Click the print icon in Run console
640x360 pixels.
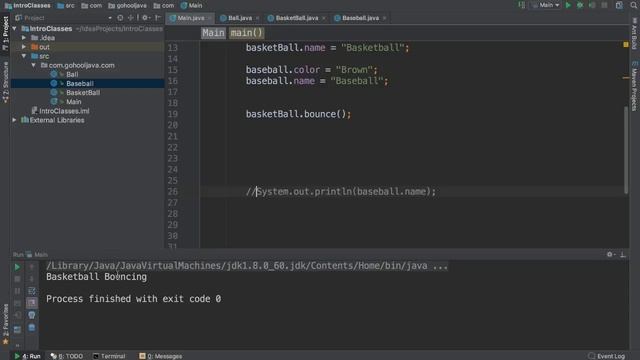(x=31, y=315)
